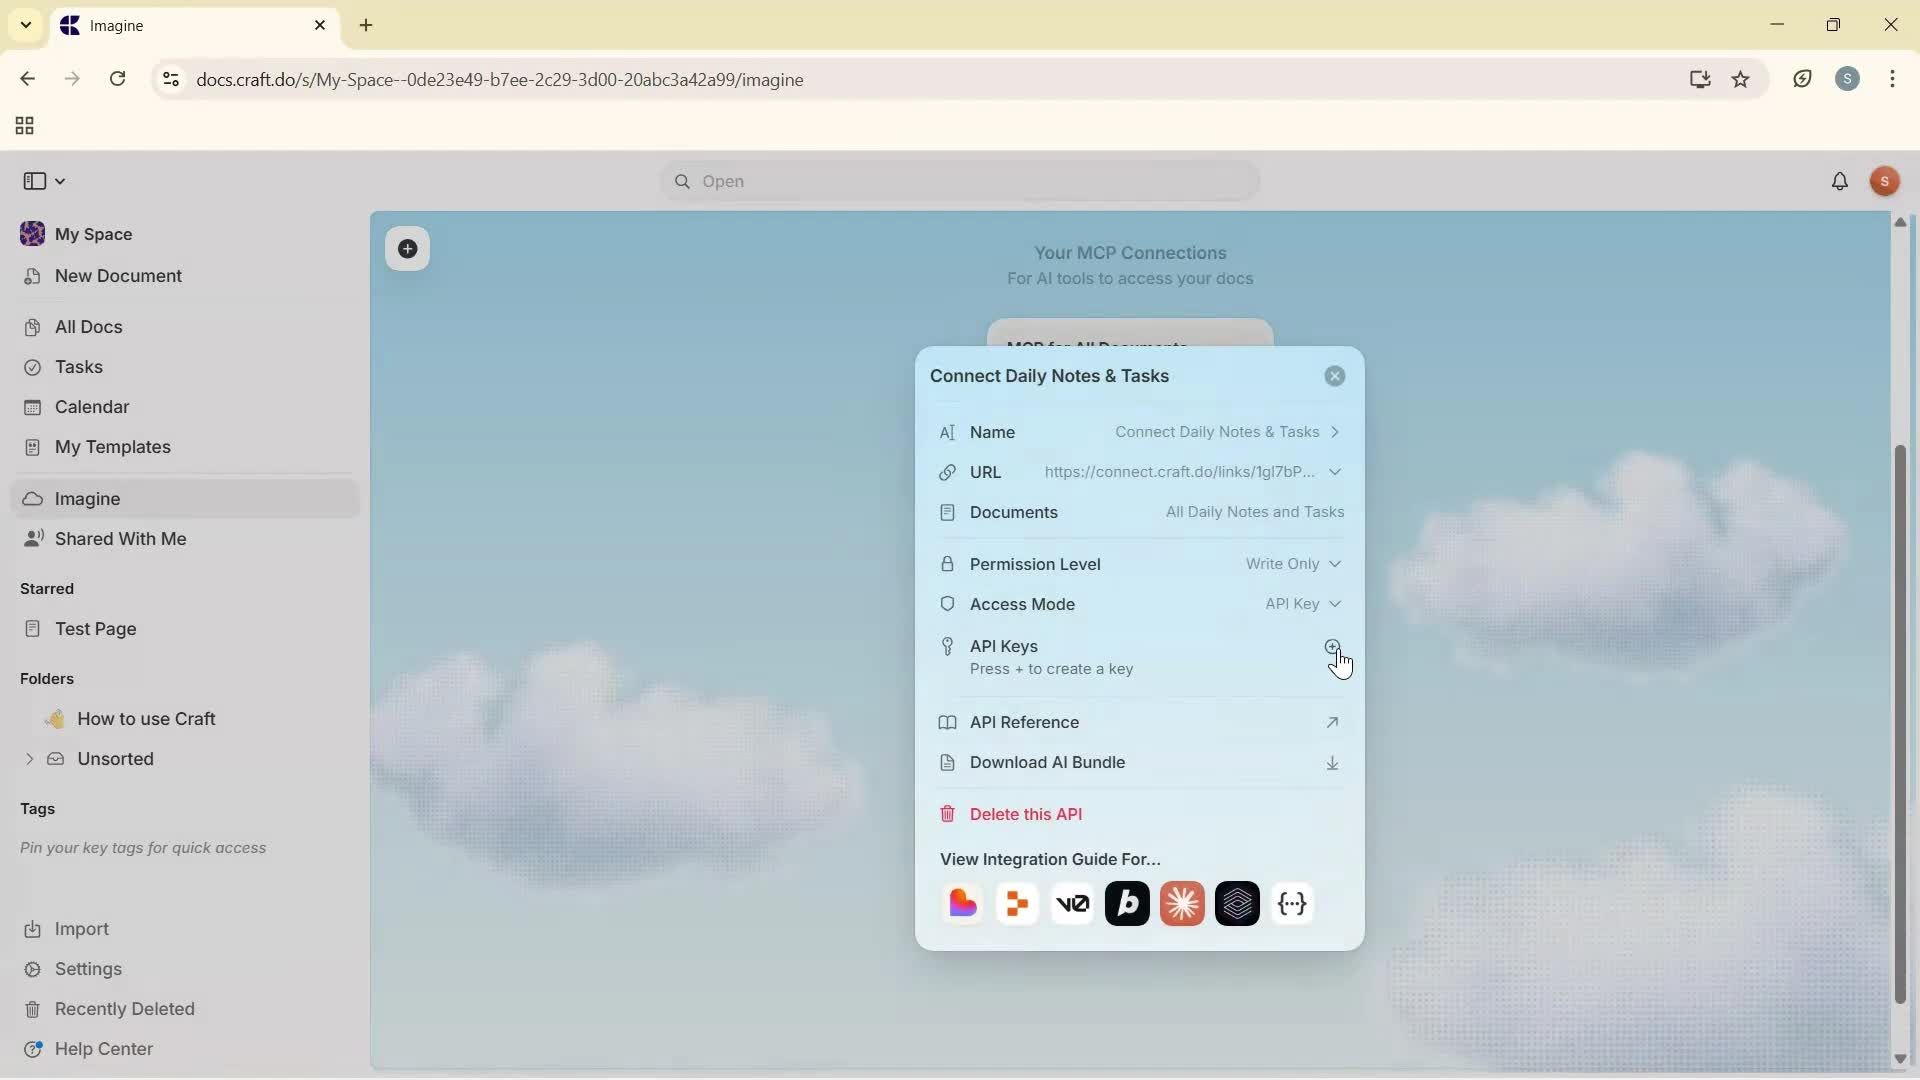Open the Imagine section in the sidebar

(86, 498)
